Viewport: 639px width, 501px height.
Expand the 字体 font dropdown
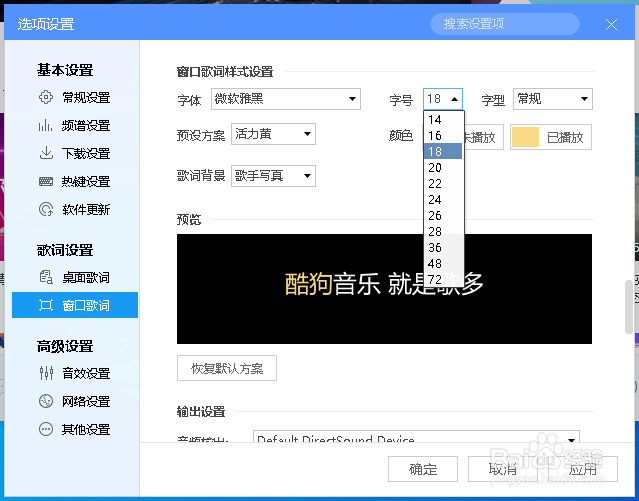286,99
